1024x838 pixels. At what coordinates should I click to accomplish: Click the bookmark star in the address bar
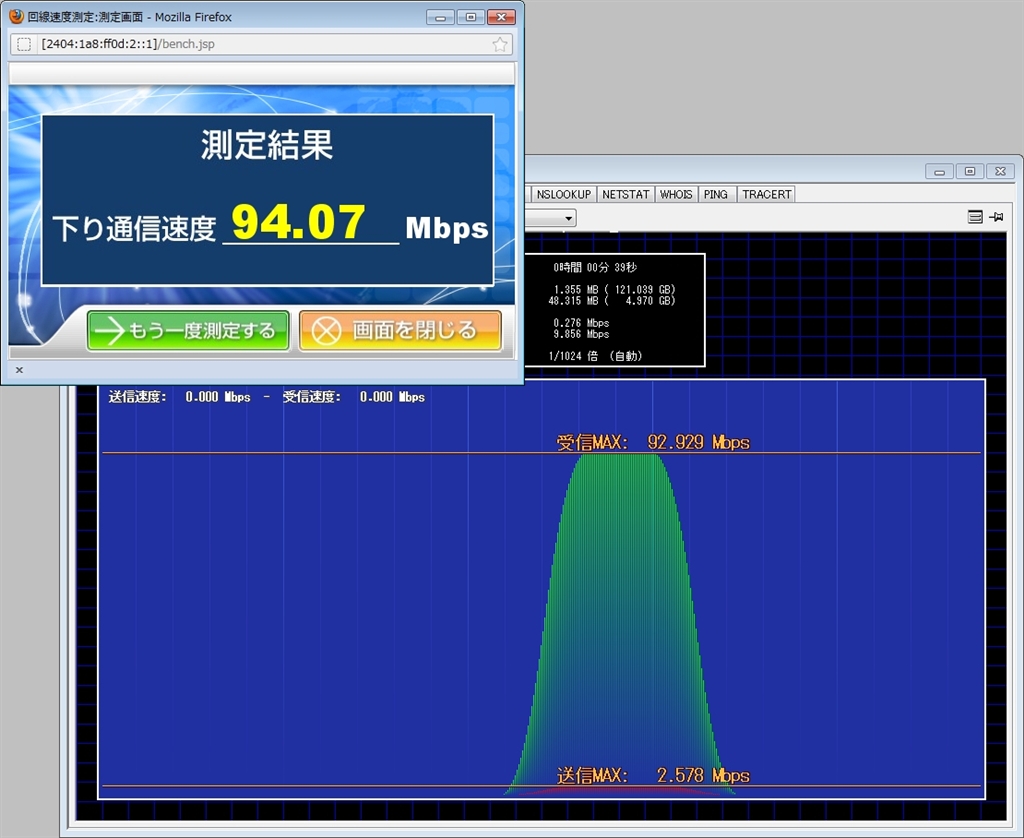[x=500, y=45]
